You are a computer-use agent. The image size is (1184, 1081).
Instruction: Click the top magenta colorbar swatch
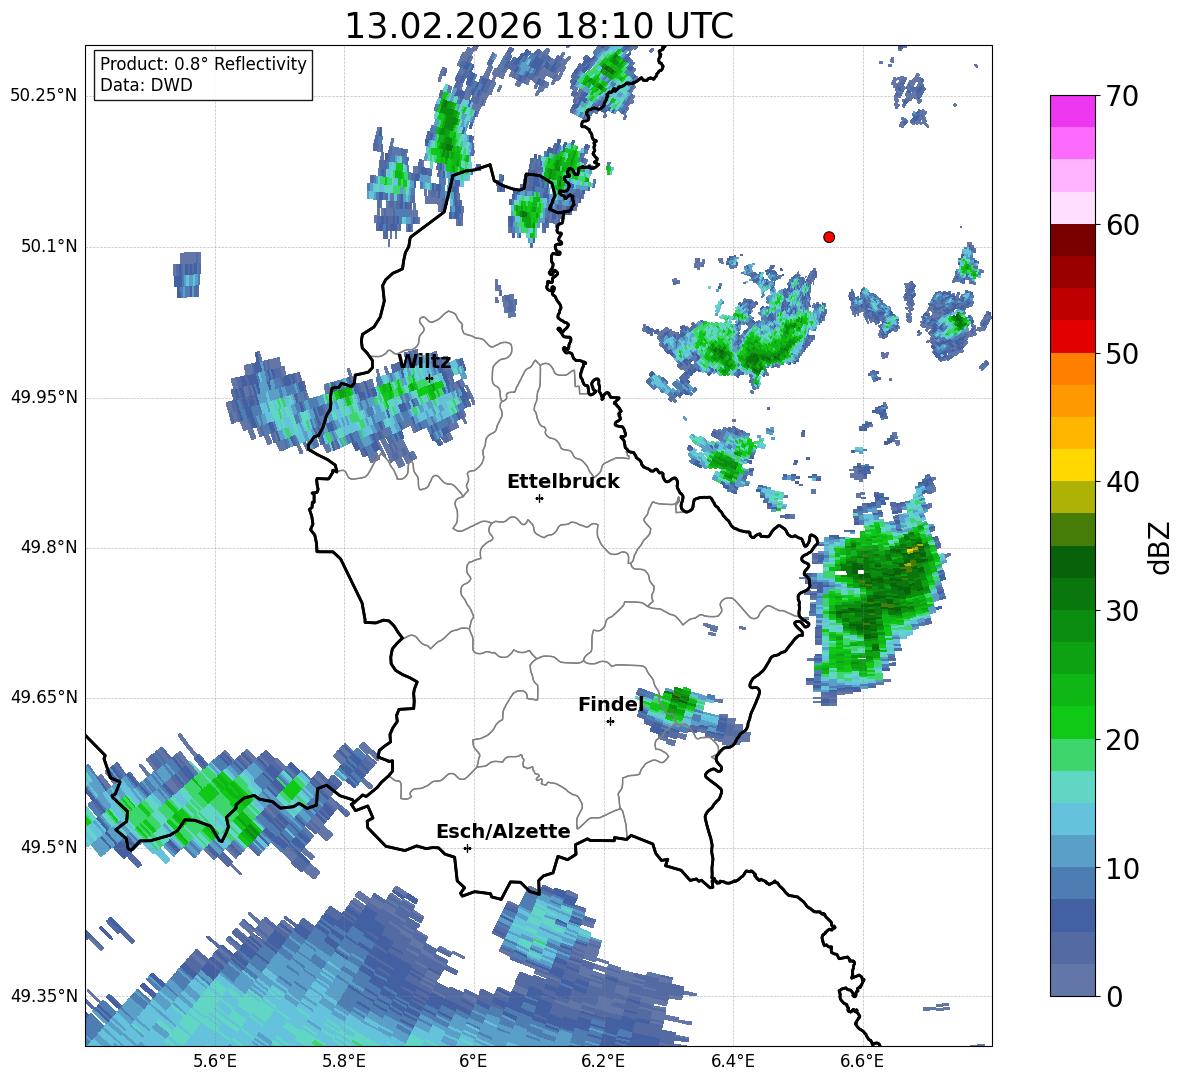[1072, 111]
